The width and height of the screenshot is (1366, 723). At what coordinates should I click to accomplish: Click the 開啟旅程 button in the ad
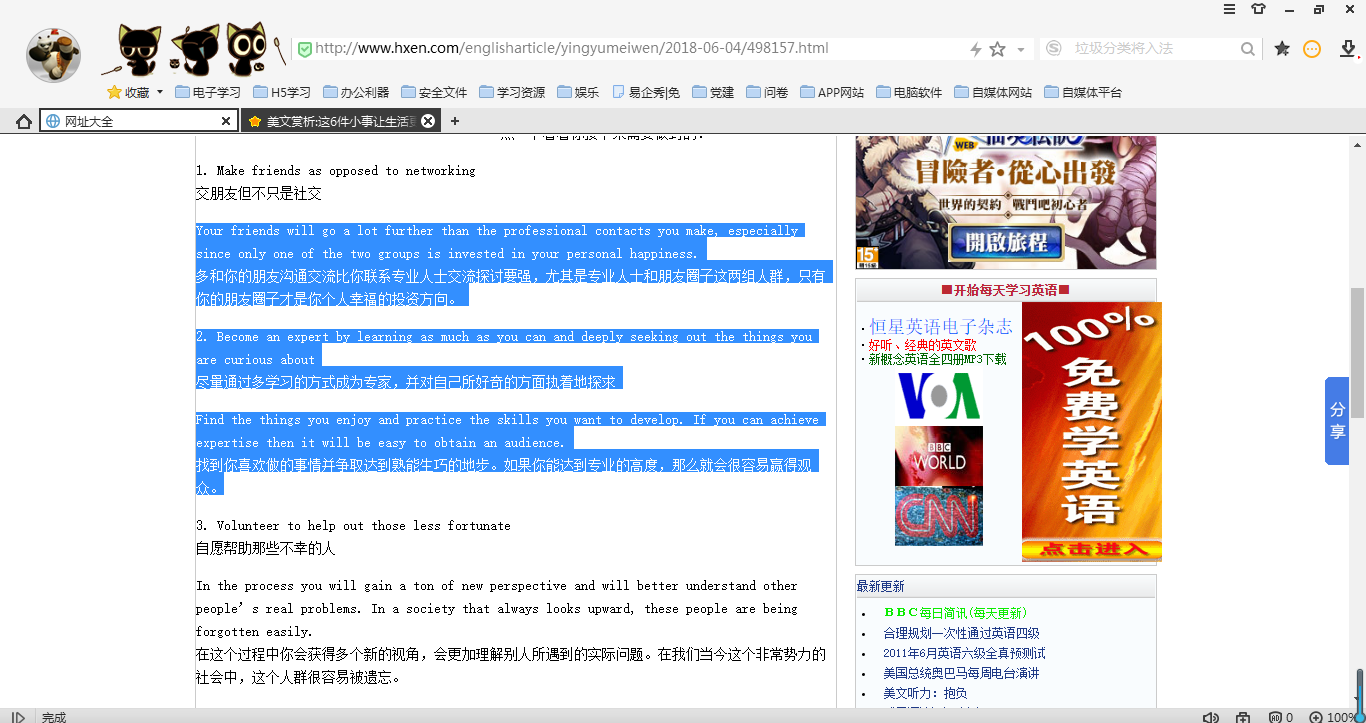click(x=1006, y=242)
